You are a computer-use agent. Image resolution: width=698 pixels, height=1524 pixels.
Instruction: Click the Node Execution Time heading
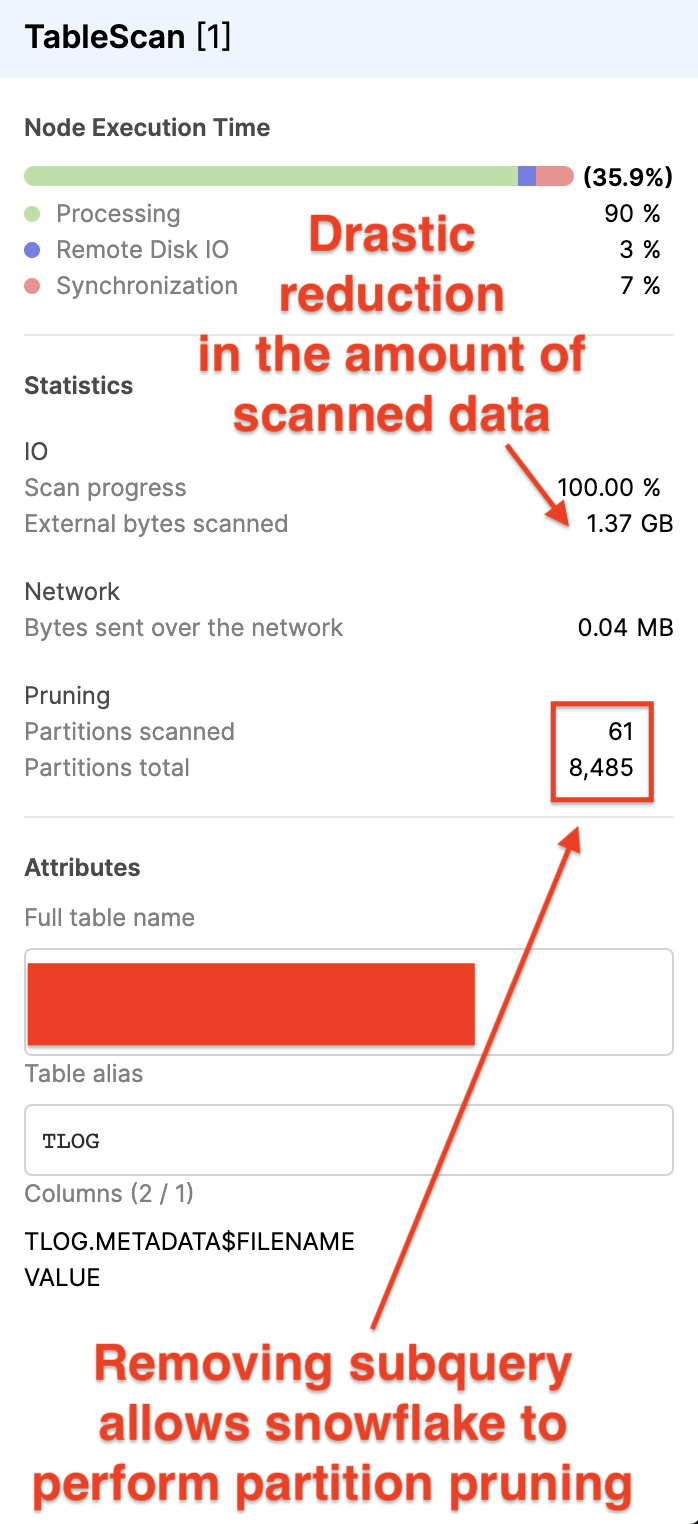click(147, 128)
